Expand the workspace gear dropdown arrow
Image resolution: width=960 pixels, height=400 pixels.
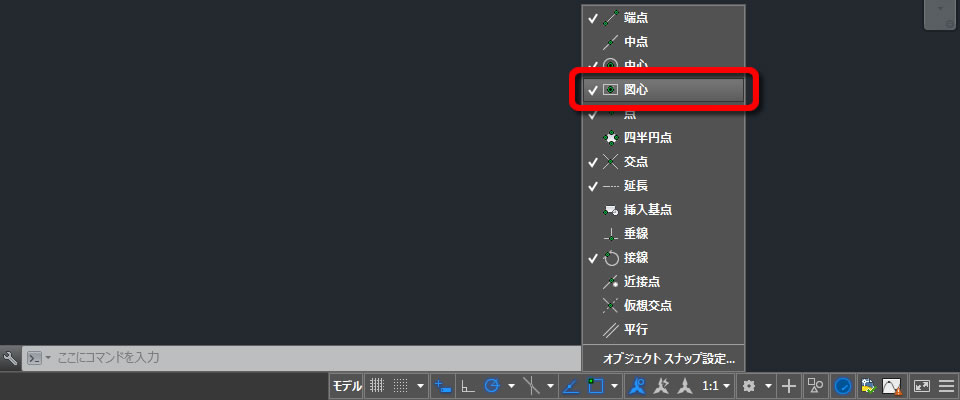tap(768, 386)
